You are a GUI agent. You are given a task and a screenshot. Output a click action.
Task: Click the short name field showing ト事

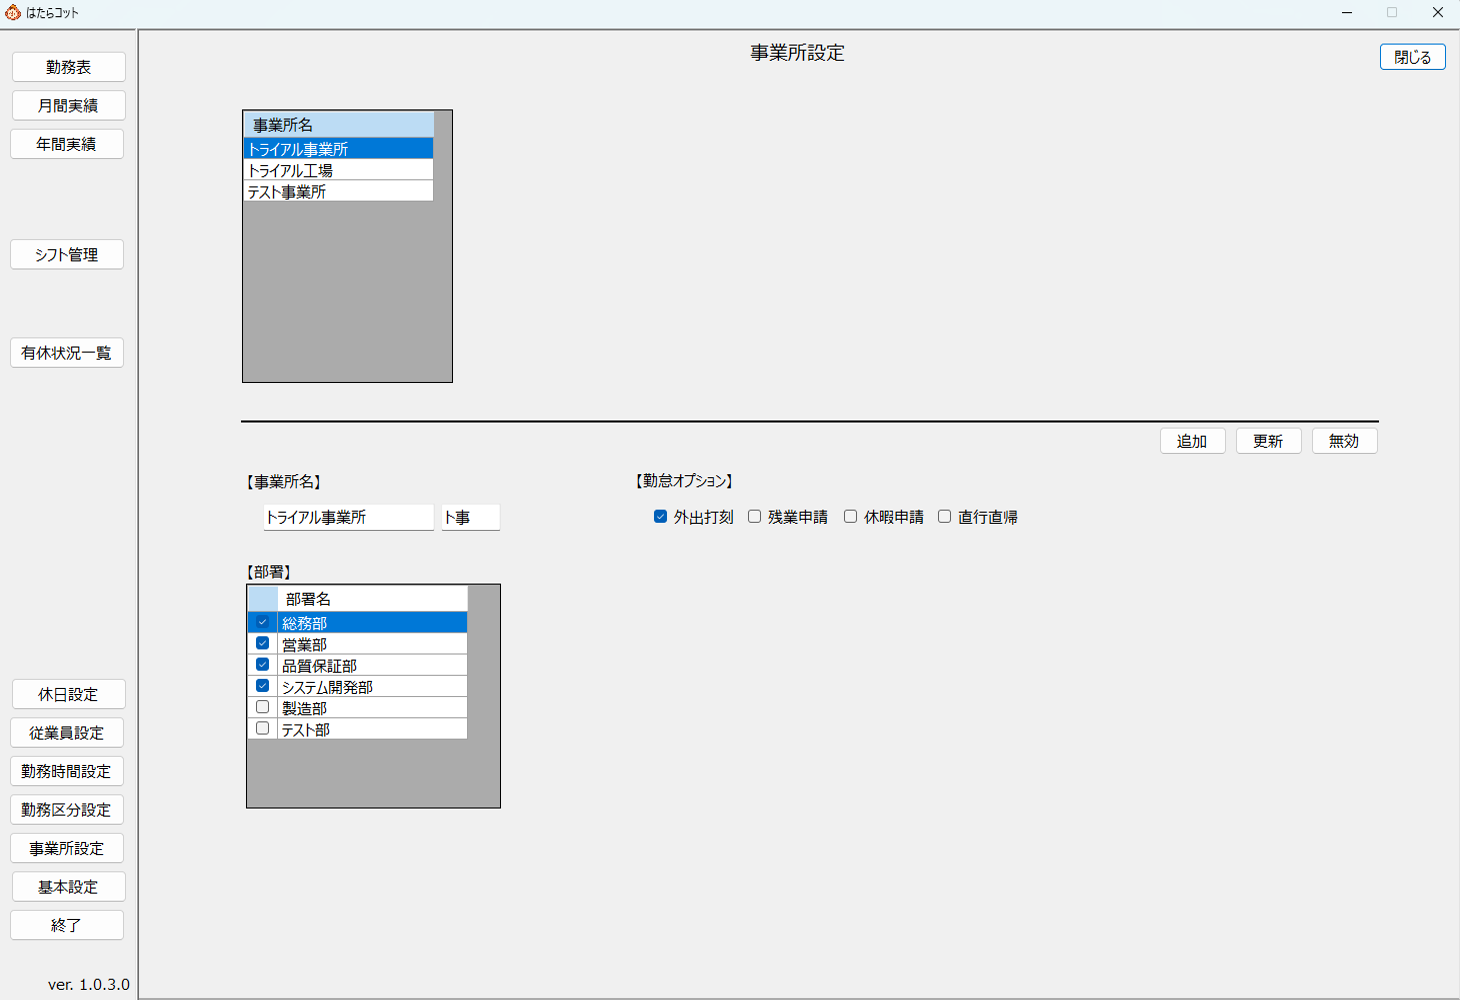coord(470,517)
